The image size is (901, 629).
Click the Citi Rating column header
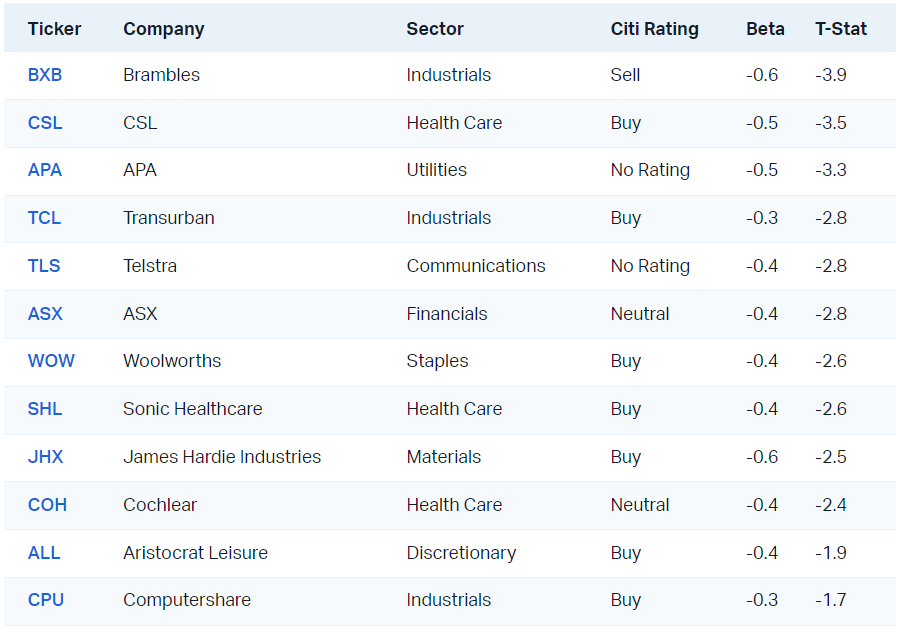click(x=654, y=29)
